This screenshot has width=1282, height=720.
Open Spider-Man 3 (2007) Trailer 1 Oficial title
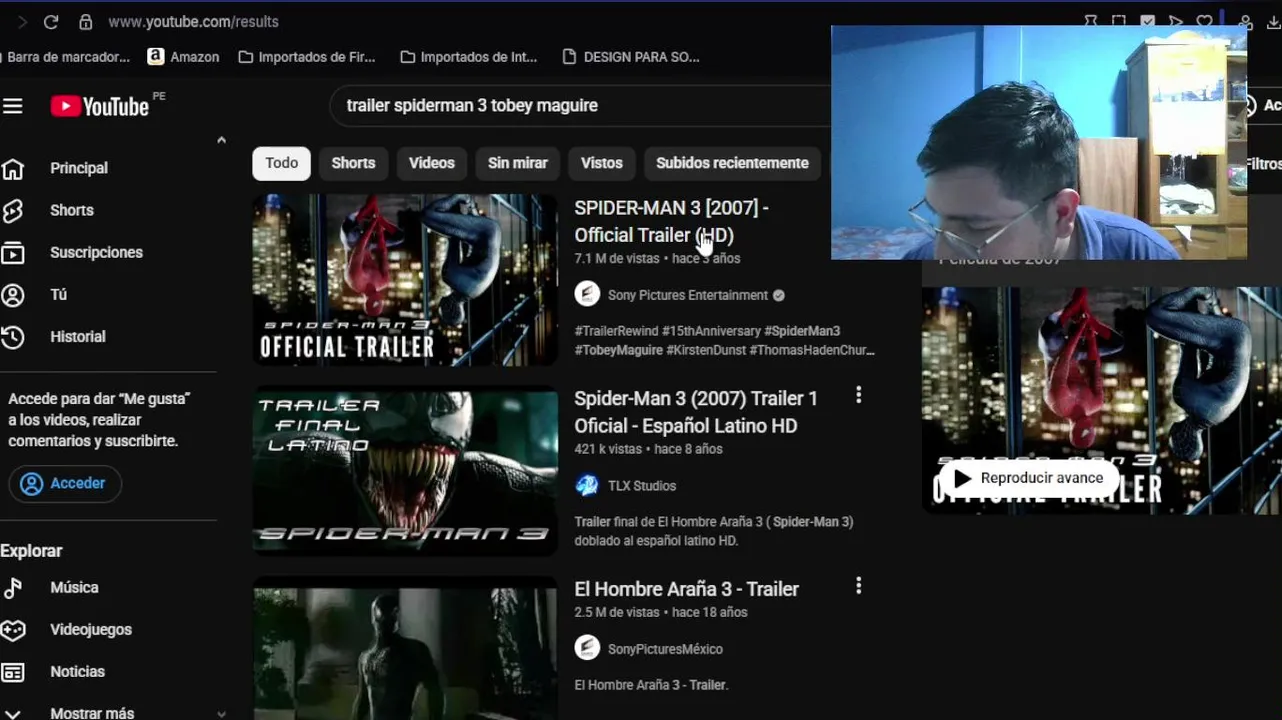tap(696, 412)
